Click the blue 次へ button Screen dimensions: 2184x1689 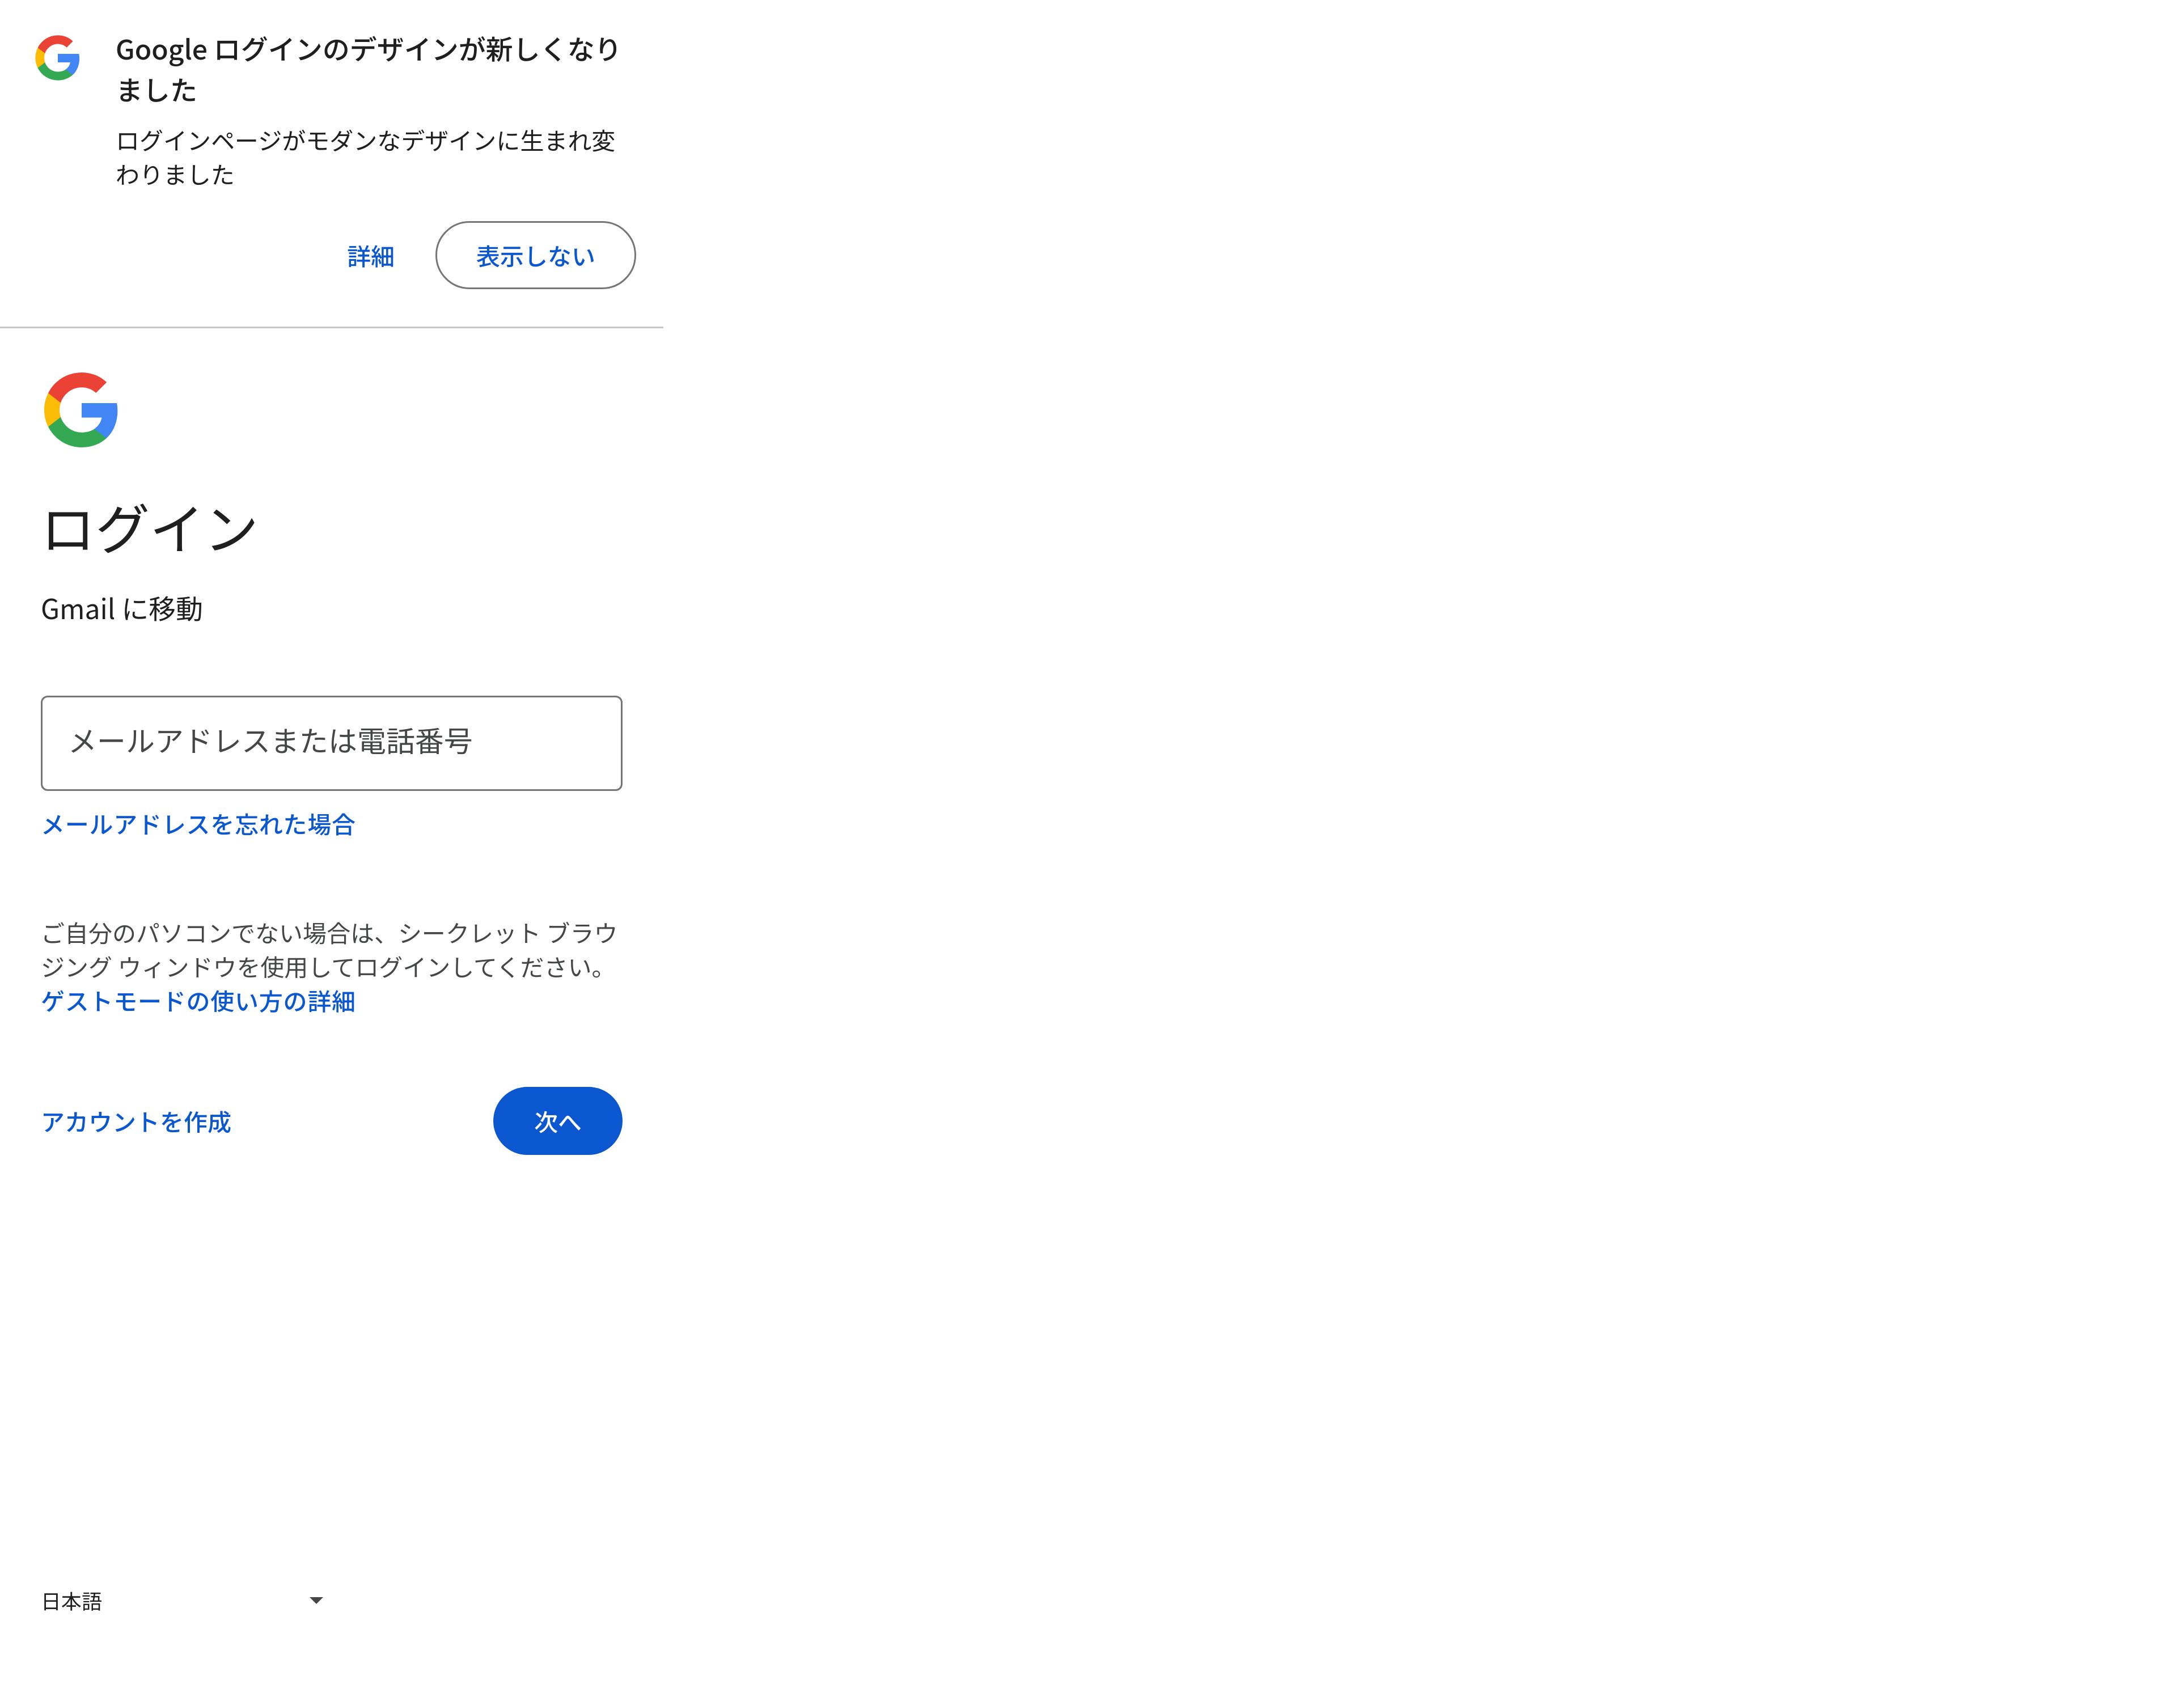557,1121
